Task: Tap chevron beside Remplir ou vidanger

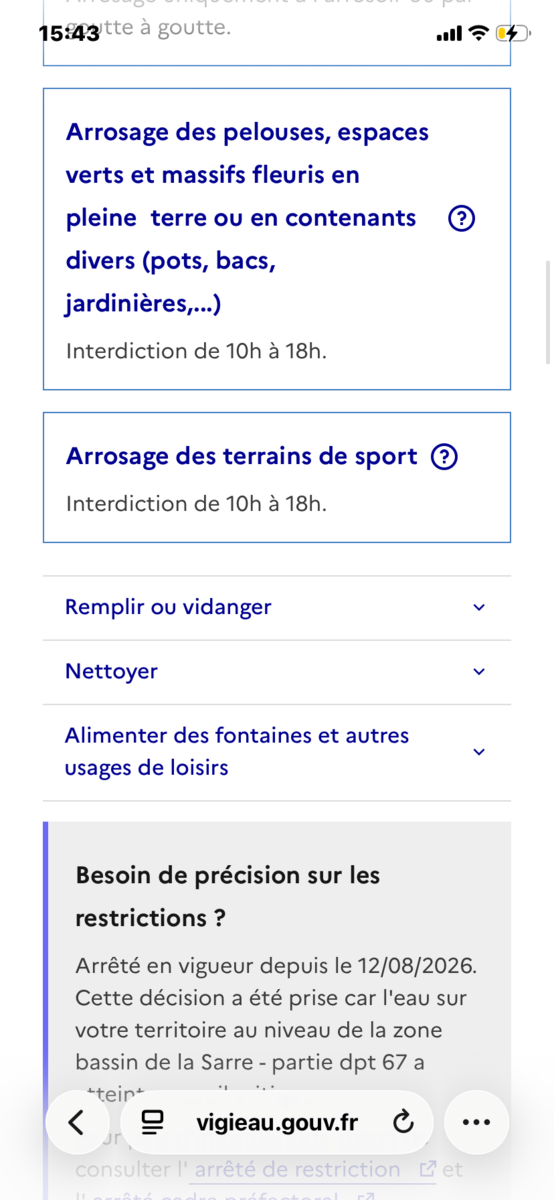Action: pyautogui.click(x=479, y=607)
